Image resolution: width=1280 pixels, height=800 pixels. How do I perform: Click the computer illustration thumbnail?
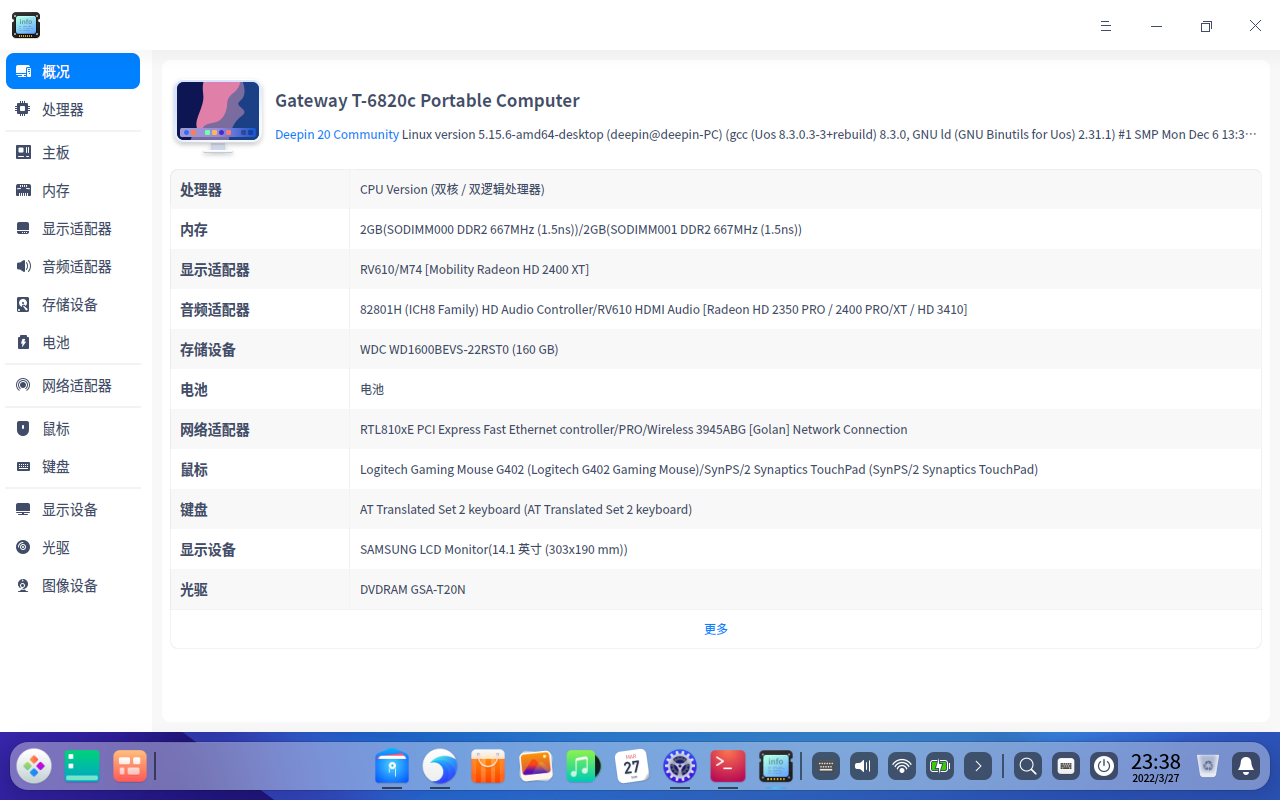tap(218, 117)
